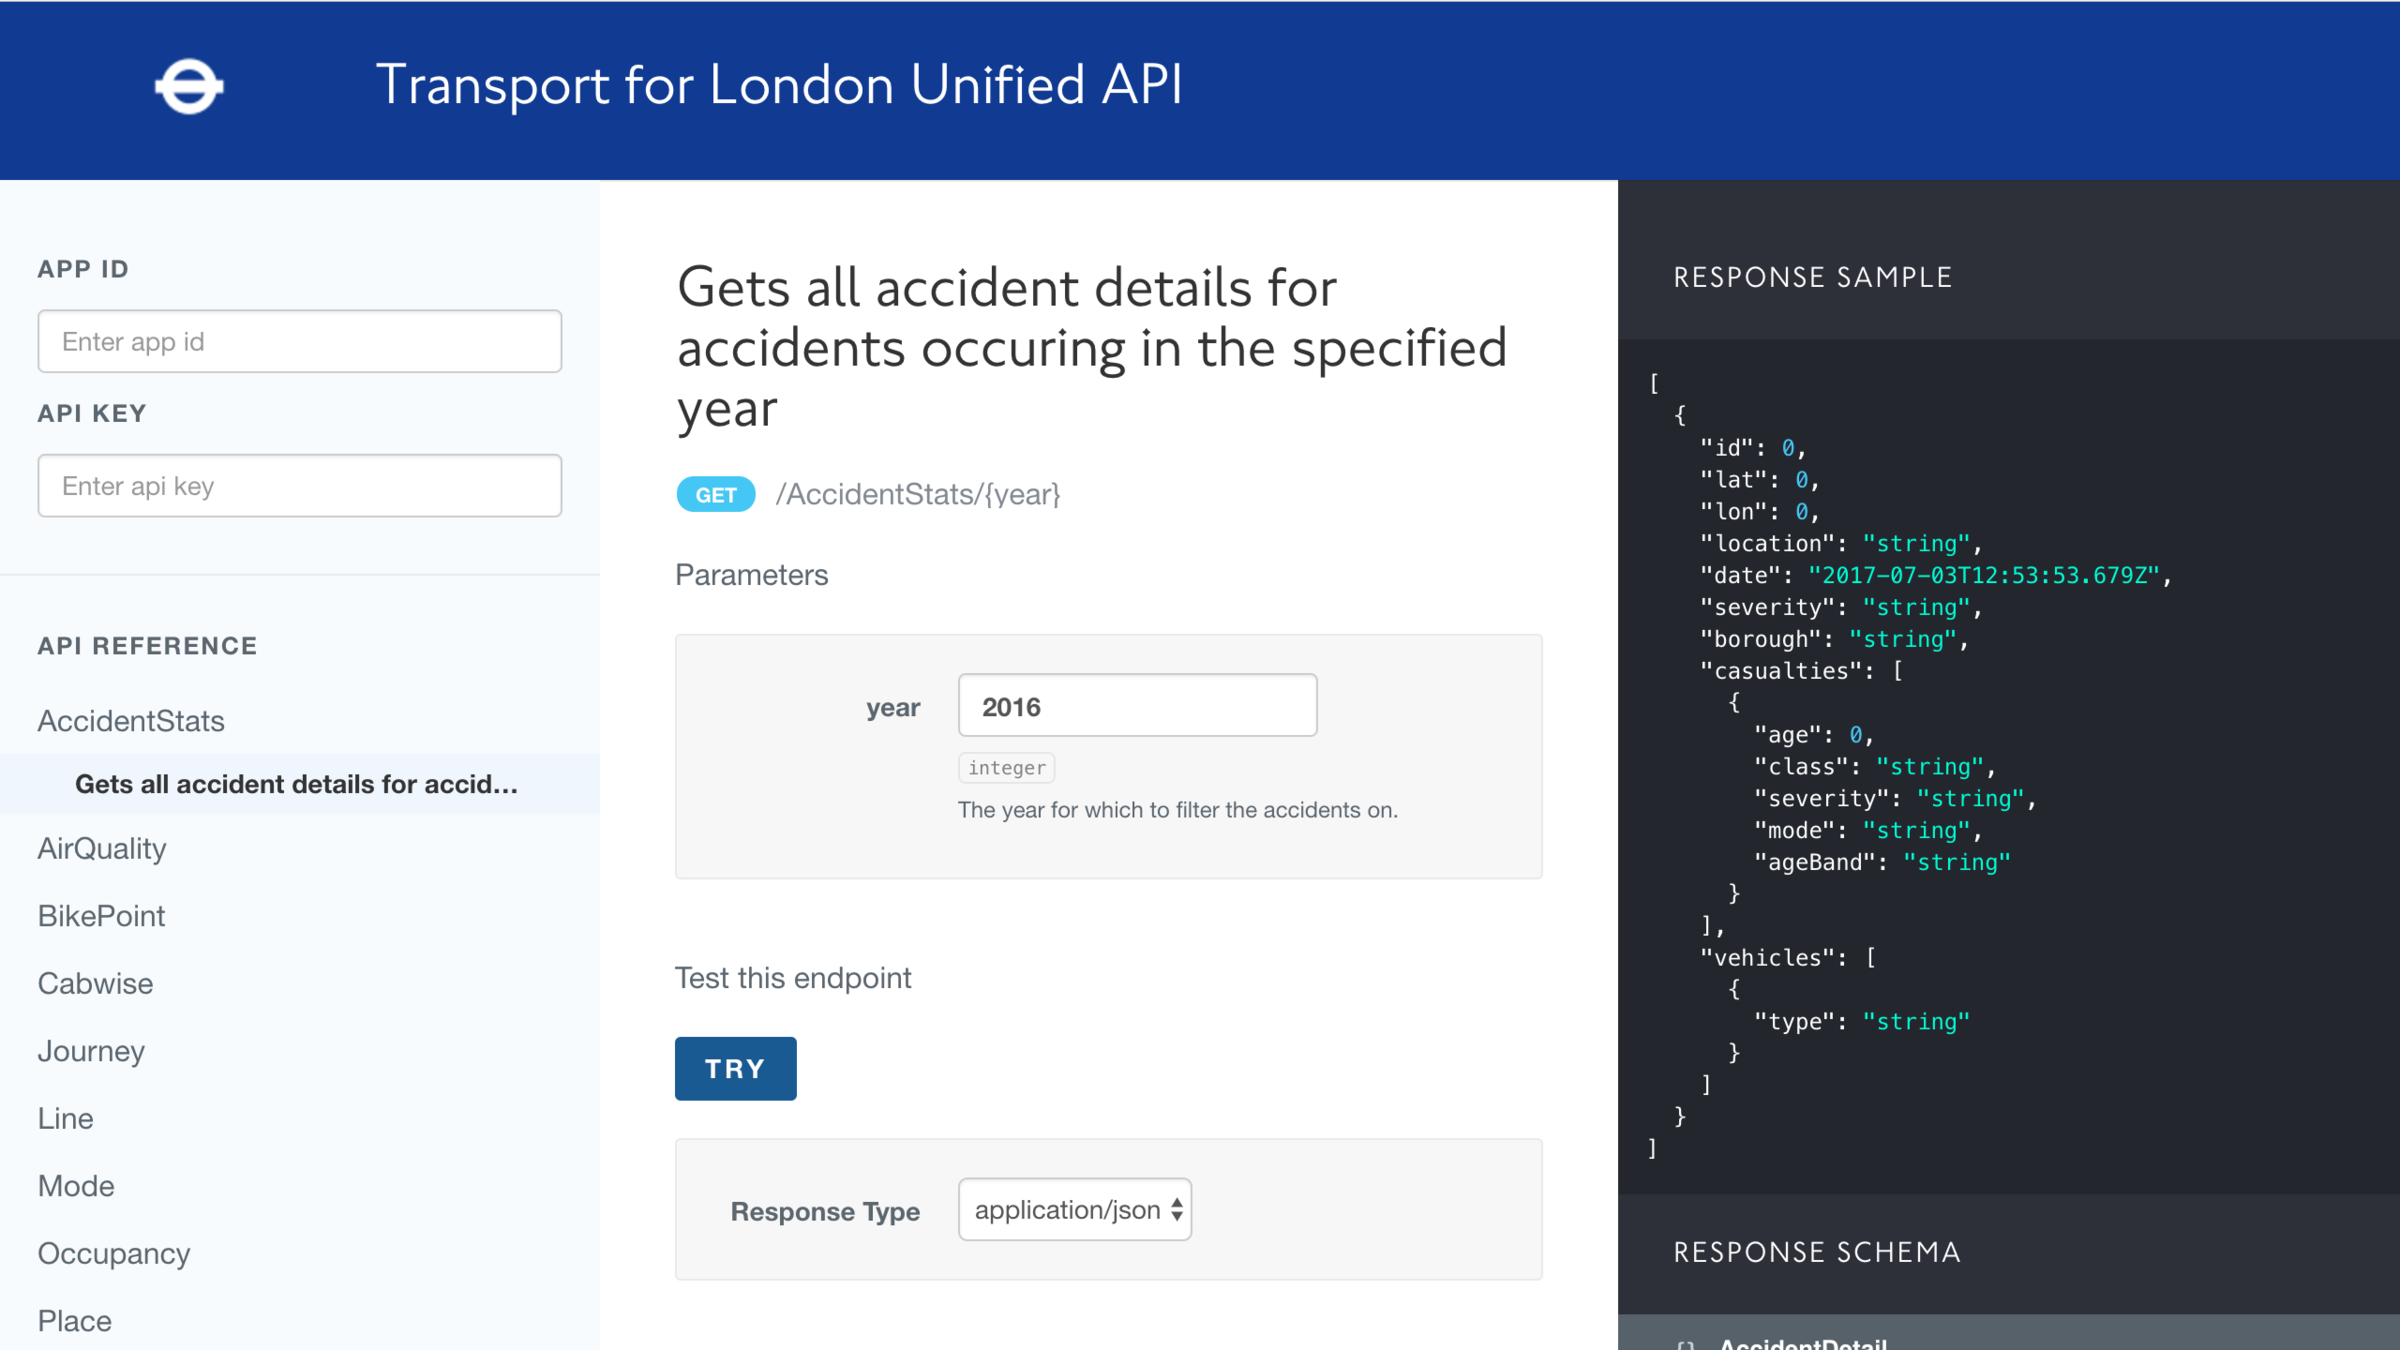Go to the Journey API section

pyautogui.click(x=91, y=1051)
